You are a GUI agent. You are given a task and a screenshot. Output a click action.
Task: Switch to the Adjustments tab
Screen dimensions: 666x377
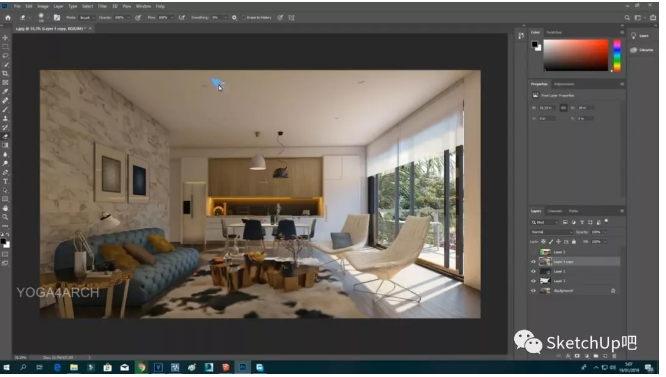564,84
